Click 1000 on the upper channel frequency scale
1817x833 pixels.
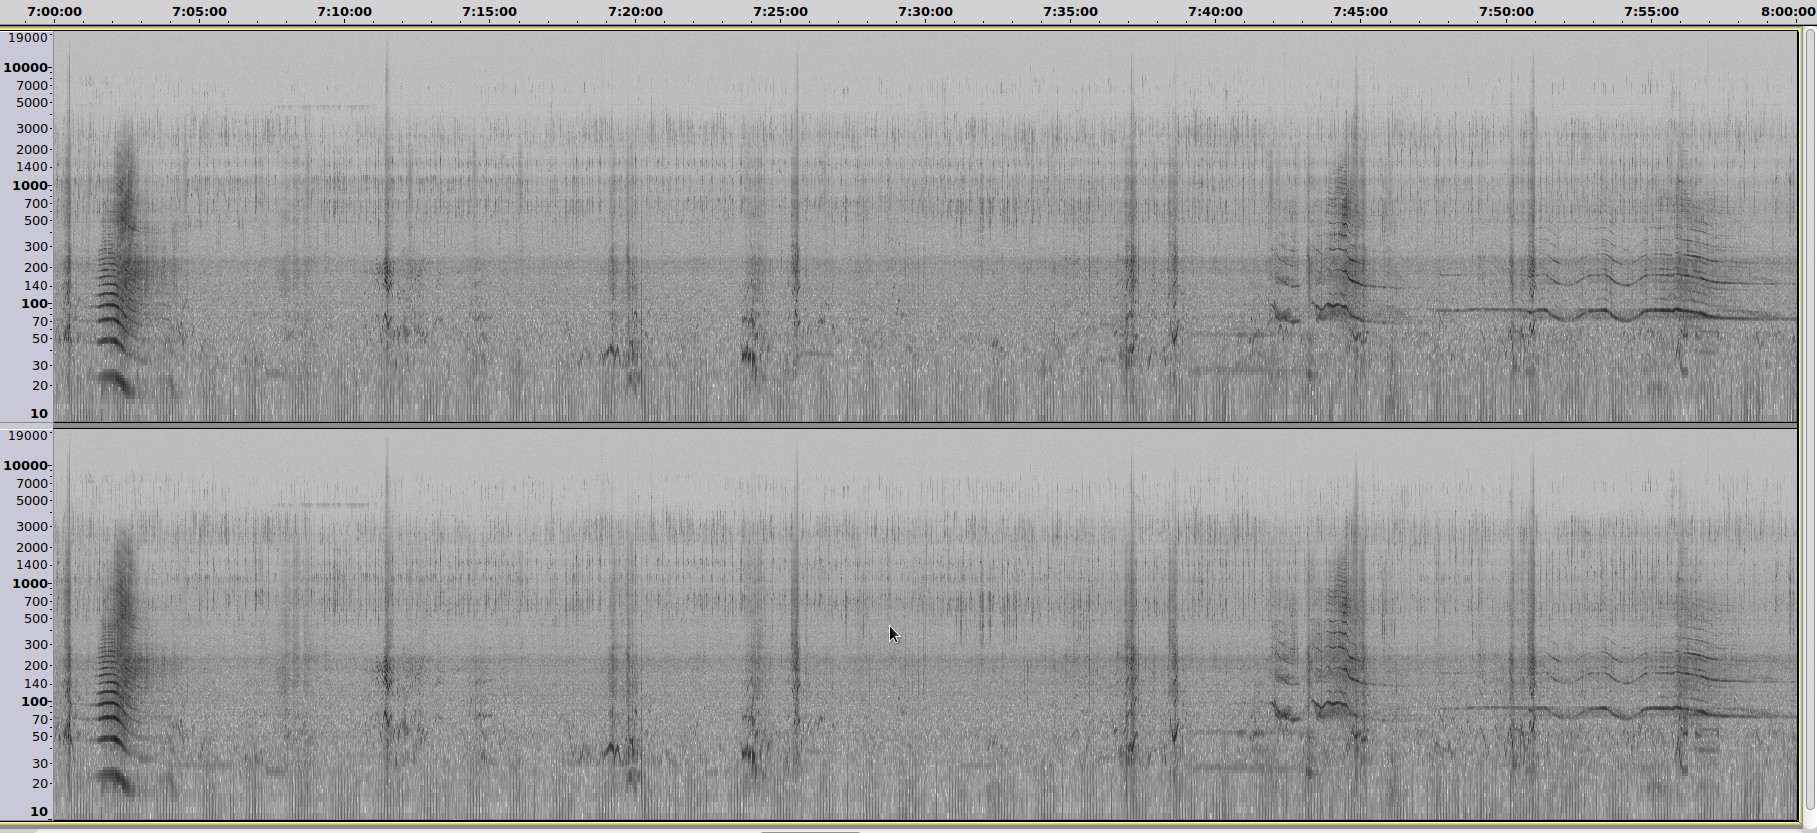pos(30,186)
